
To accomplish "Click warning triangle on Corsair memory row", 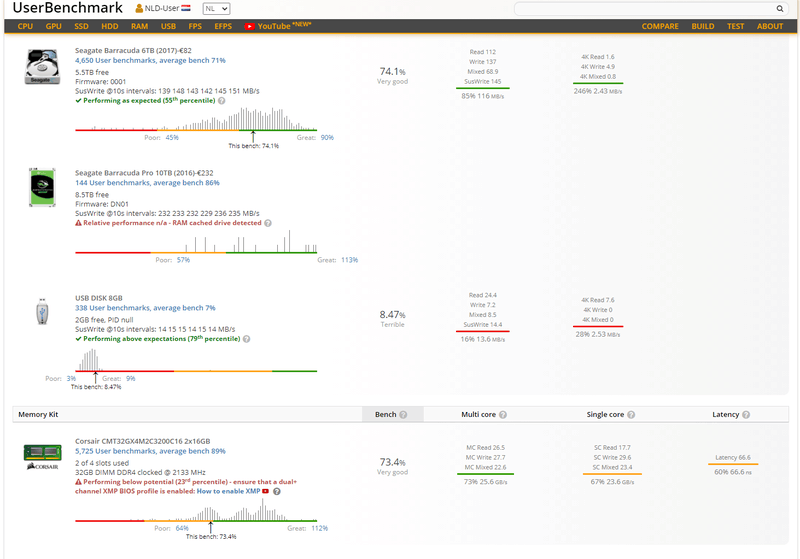I will coord(79,482).
